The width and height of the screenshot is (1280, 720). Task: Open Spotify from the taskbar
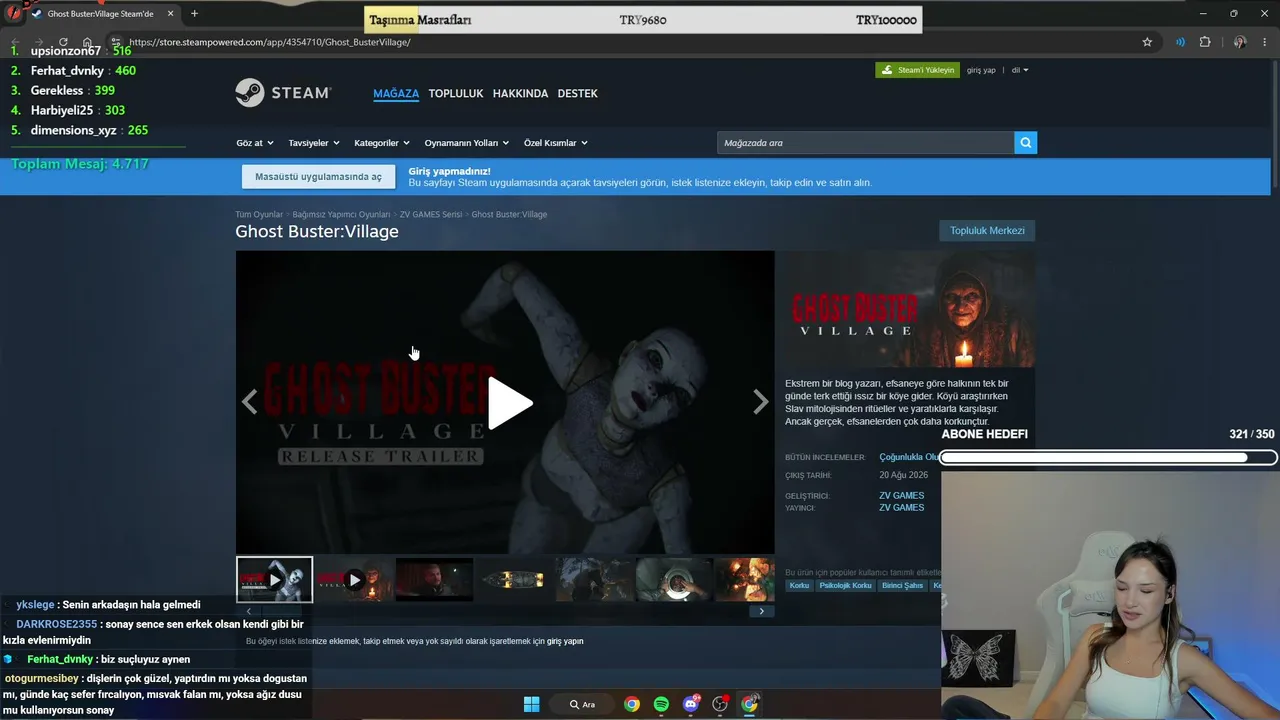pos(661,704)
